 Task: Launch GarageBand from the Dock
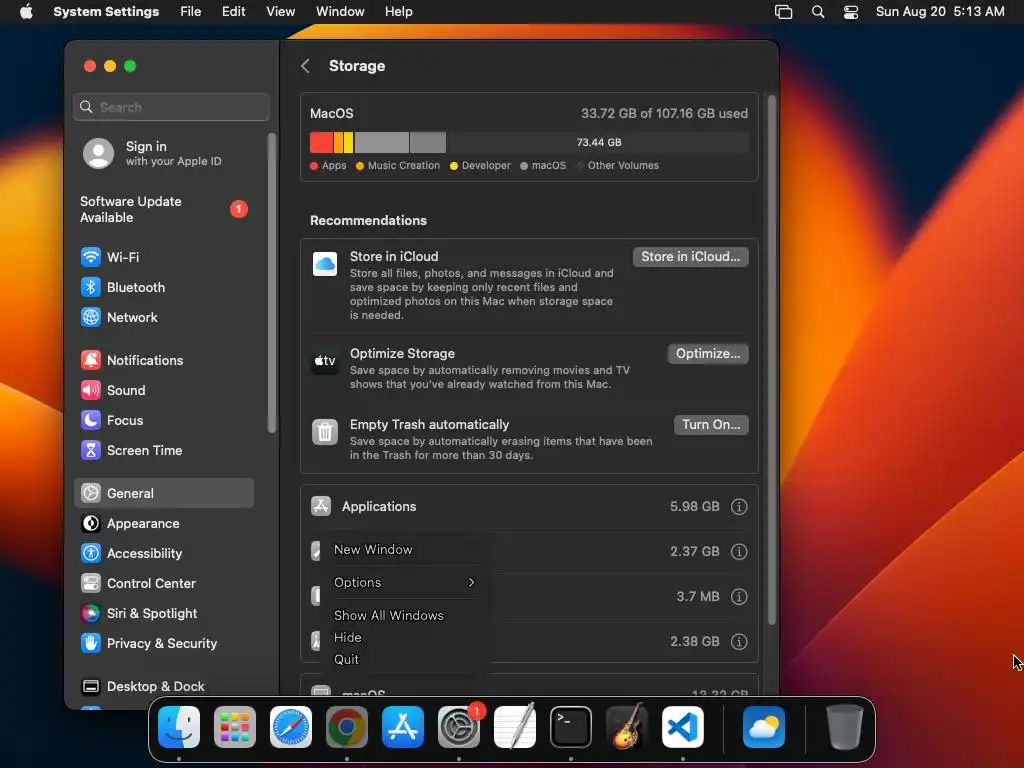[x=627, y=727]
